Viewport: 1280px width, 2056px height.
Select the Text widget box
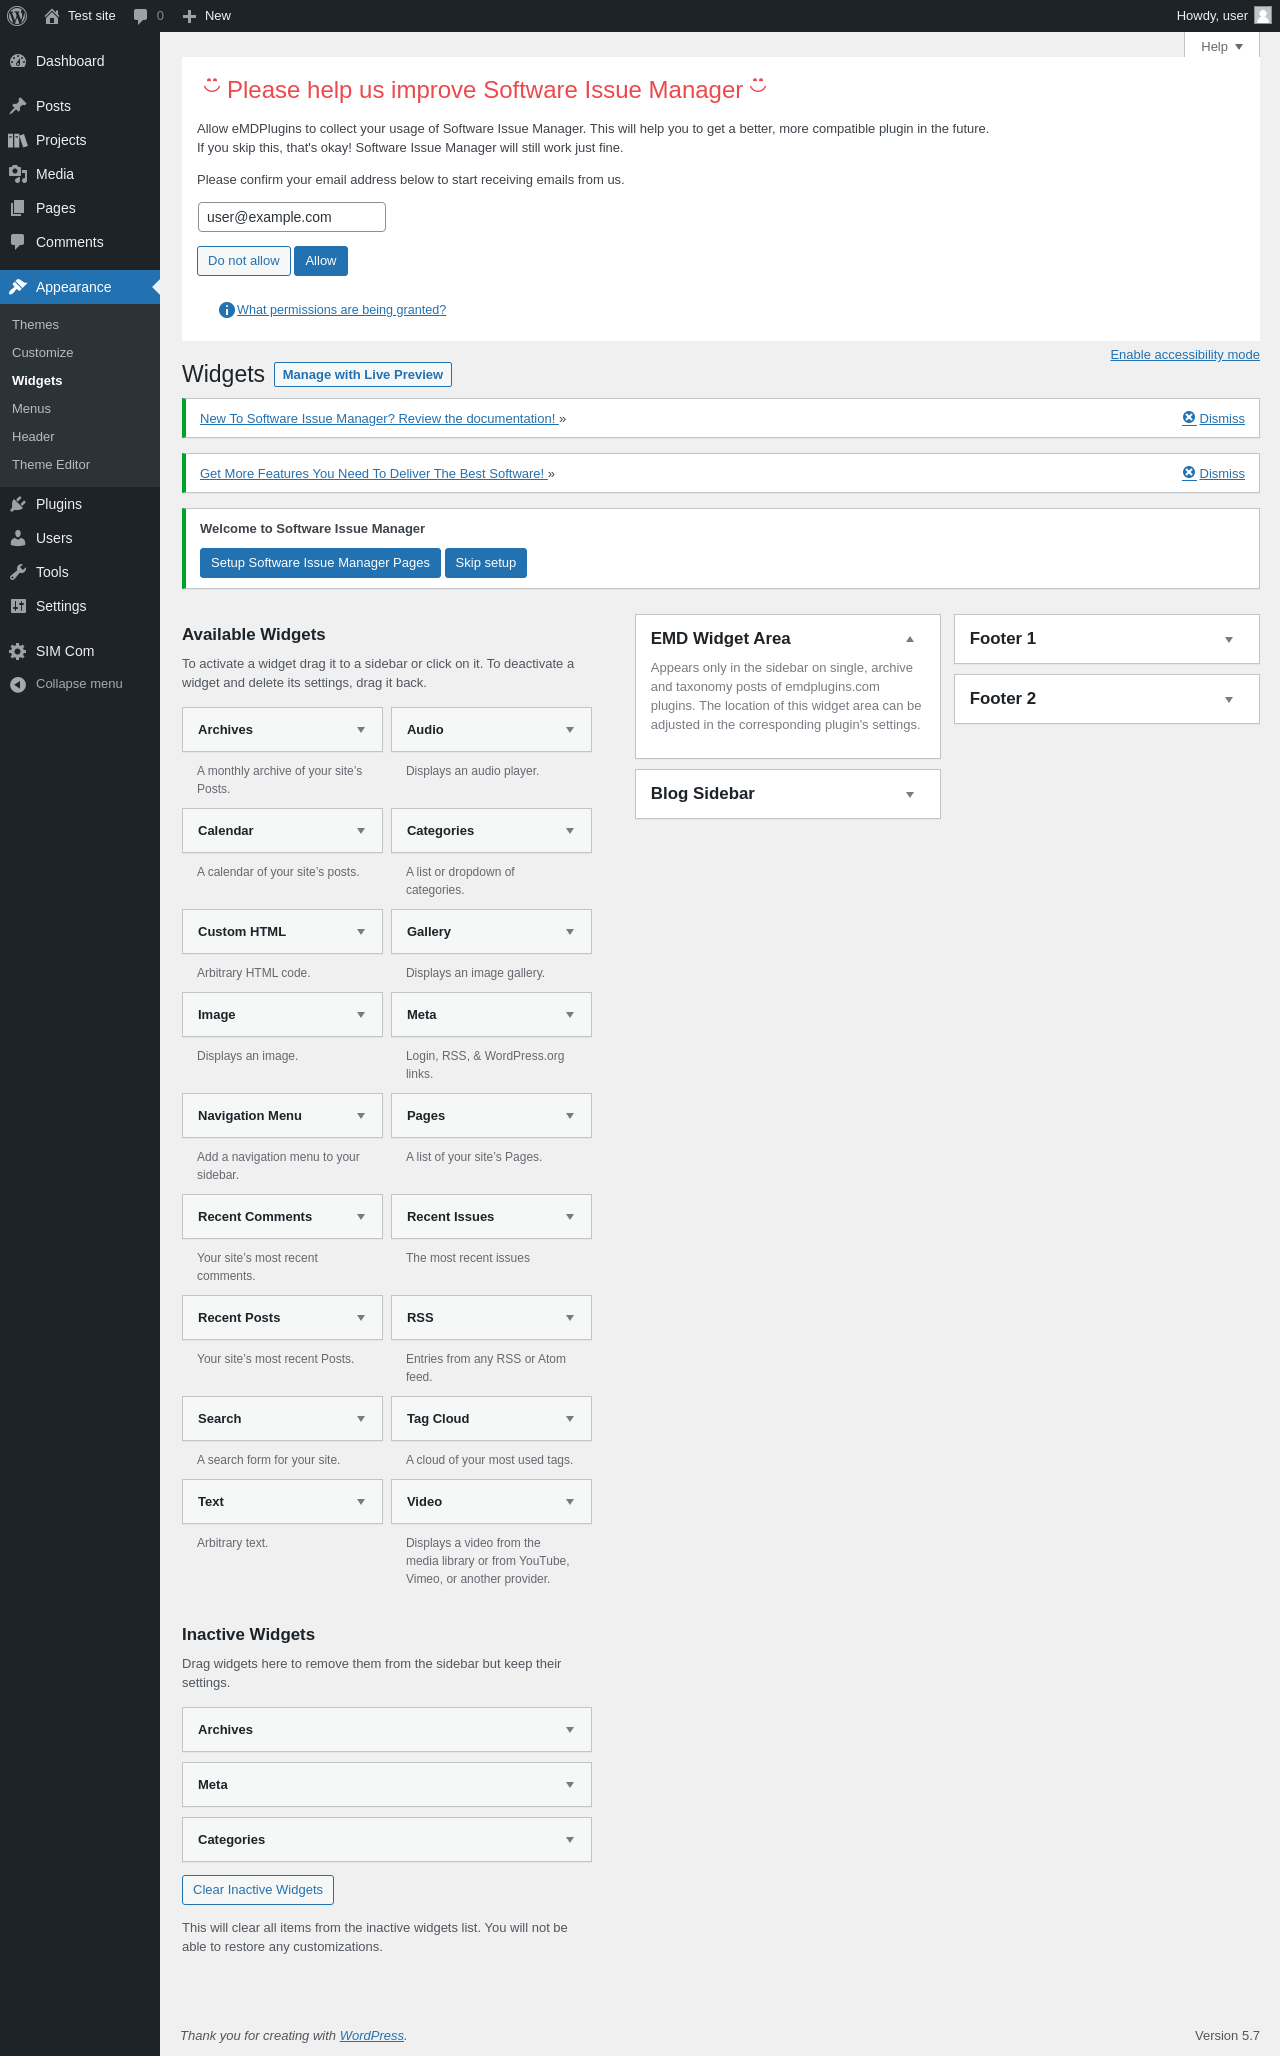tap(282, 1502)
